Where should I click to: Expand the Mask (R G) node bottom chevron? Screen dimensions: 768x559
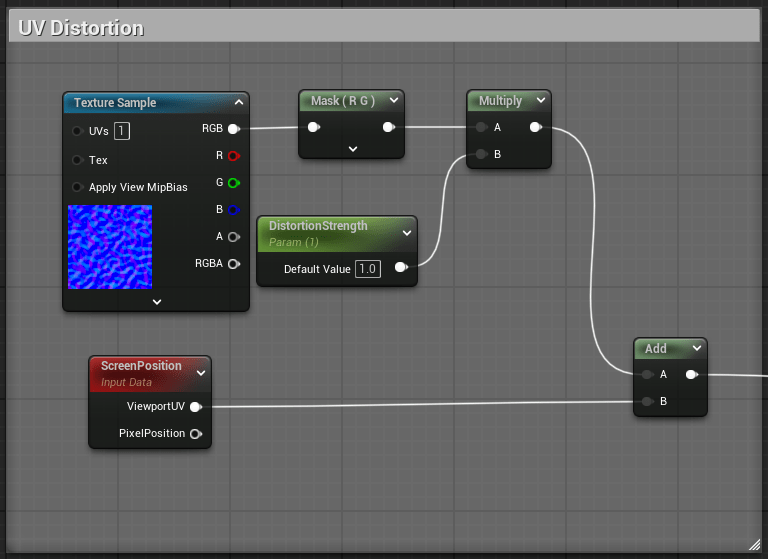coord(352,148)
